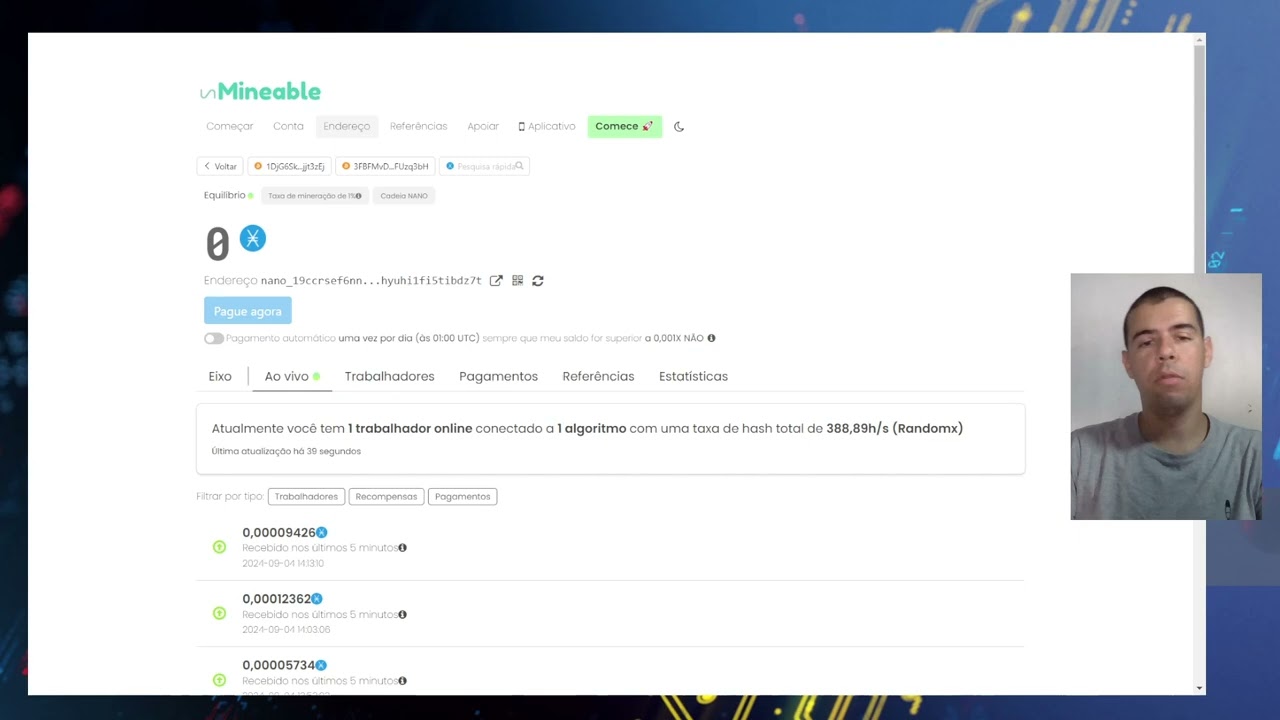Screen dimensions: 1280x720
Task: Open Referências in the top navigation
Action: [418, 126]
